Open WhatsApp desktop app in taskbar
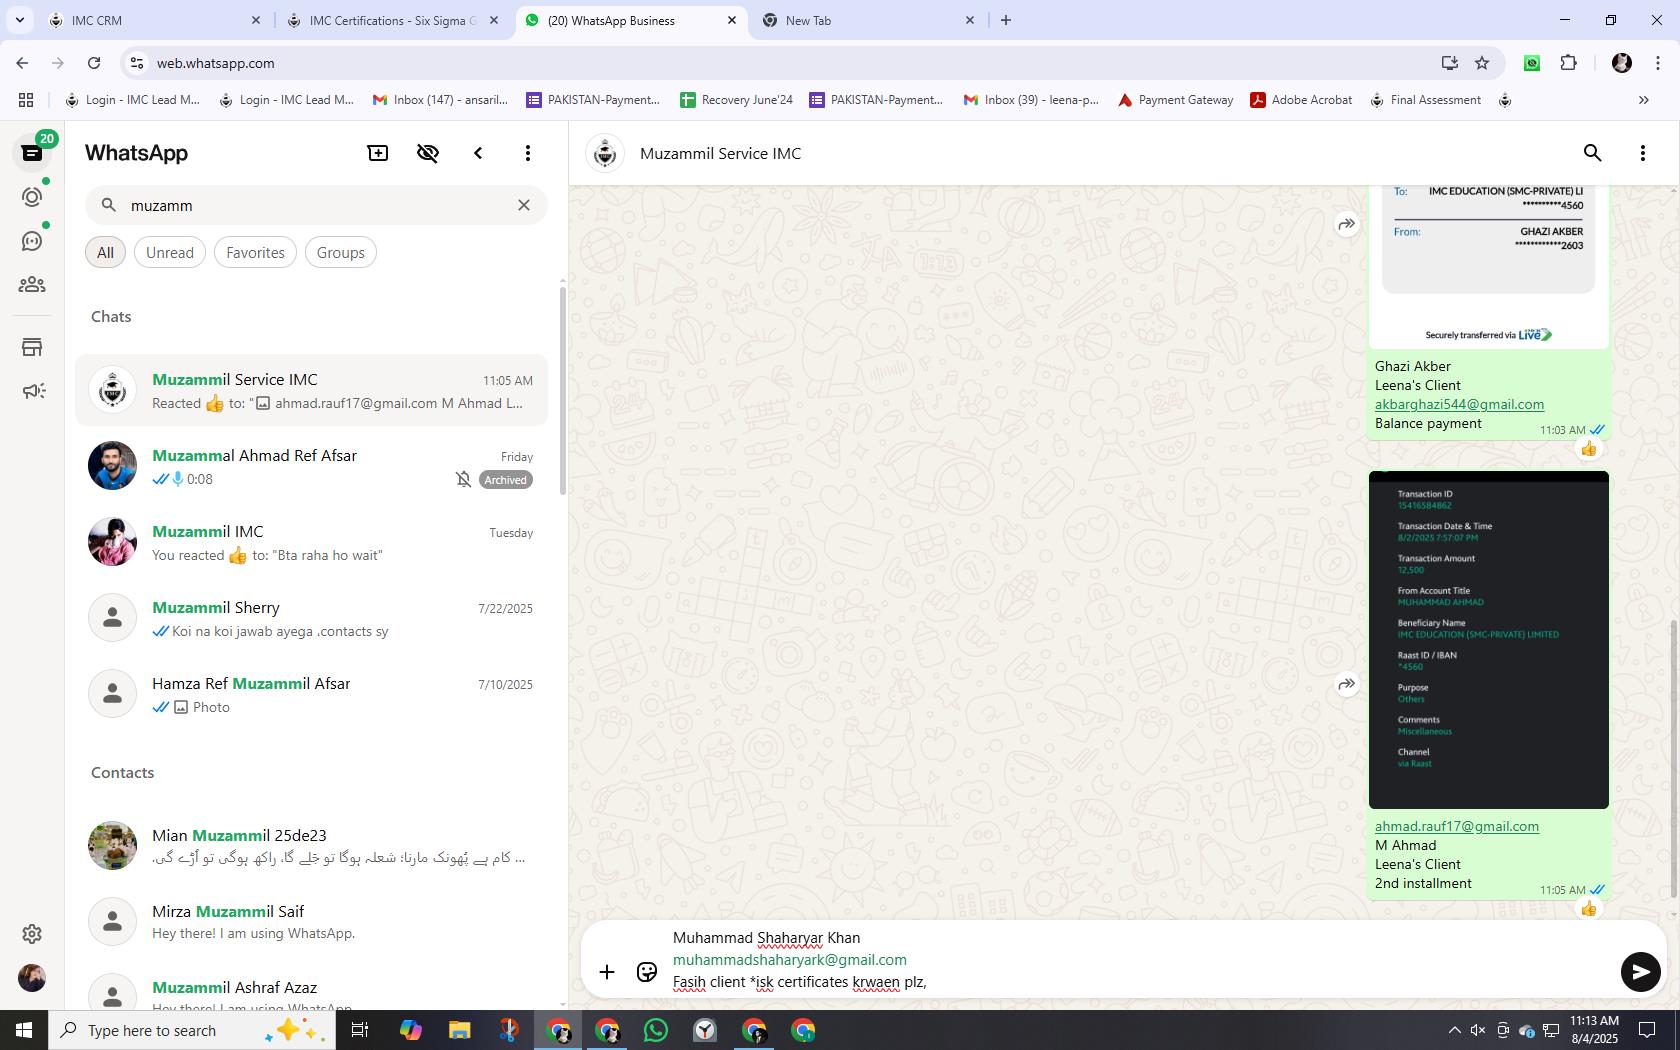Viewport: 1680px width, 1050px height. pos(656,1030)
